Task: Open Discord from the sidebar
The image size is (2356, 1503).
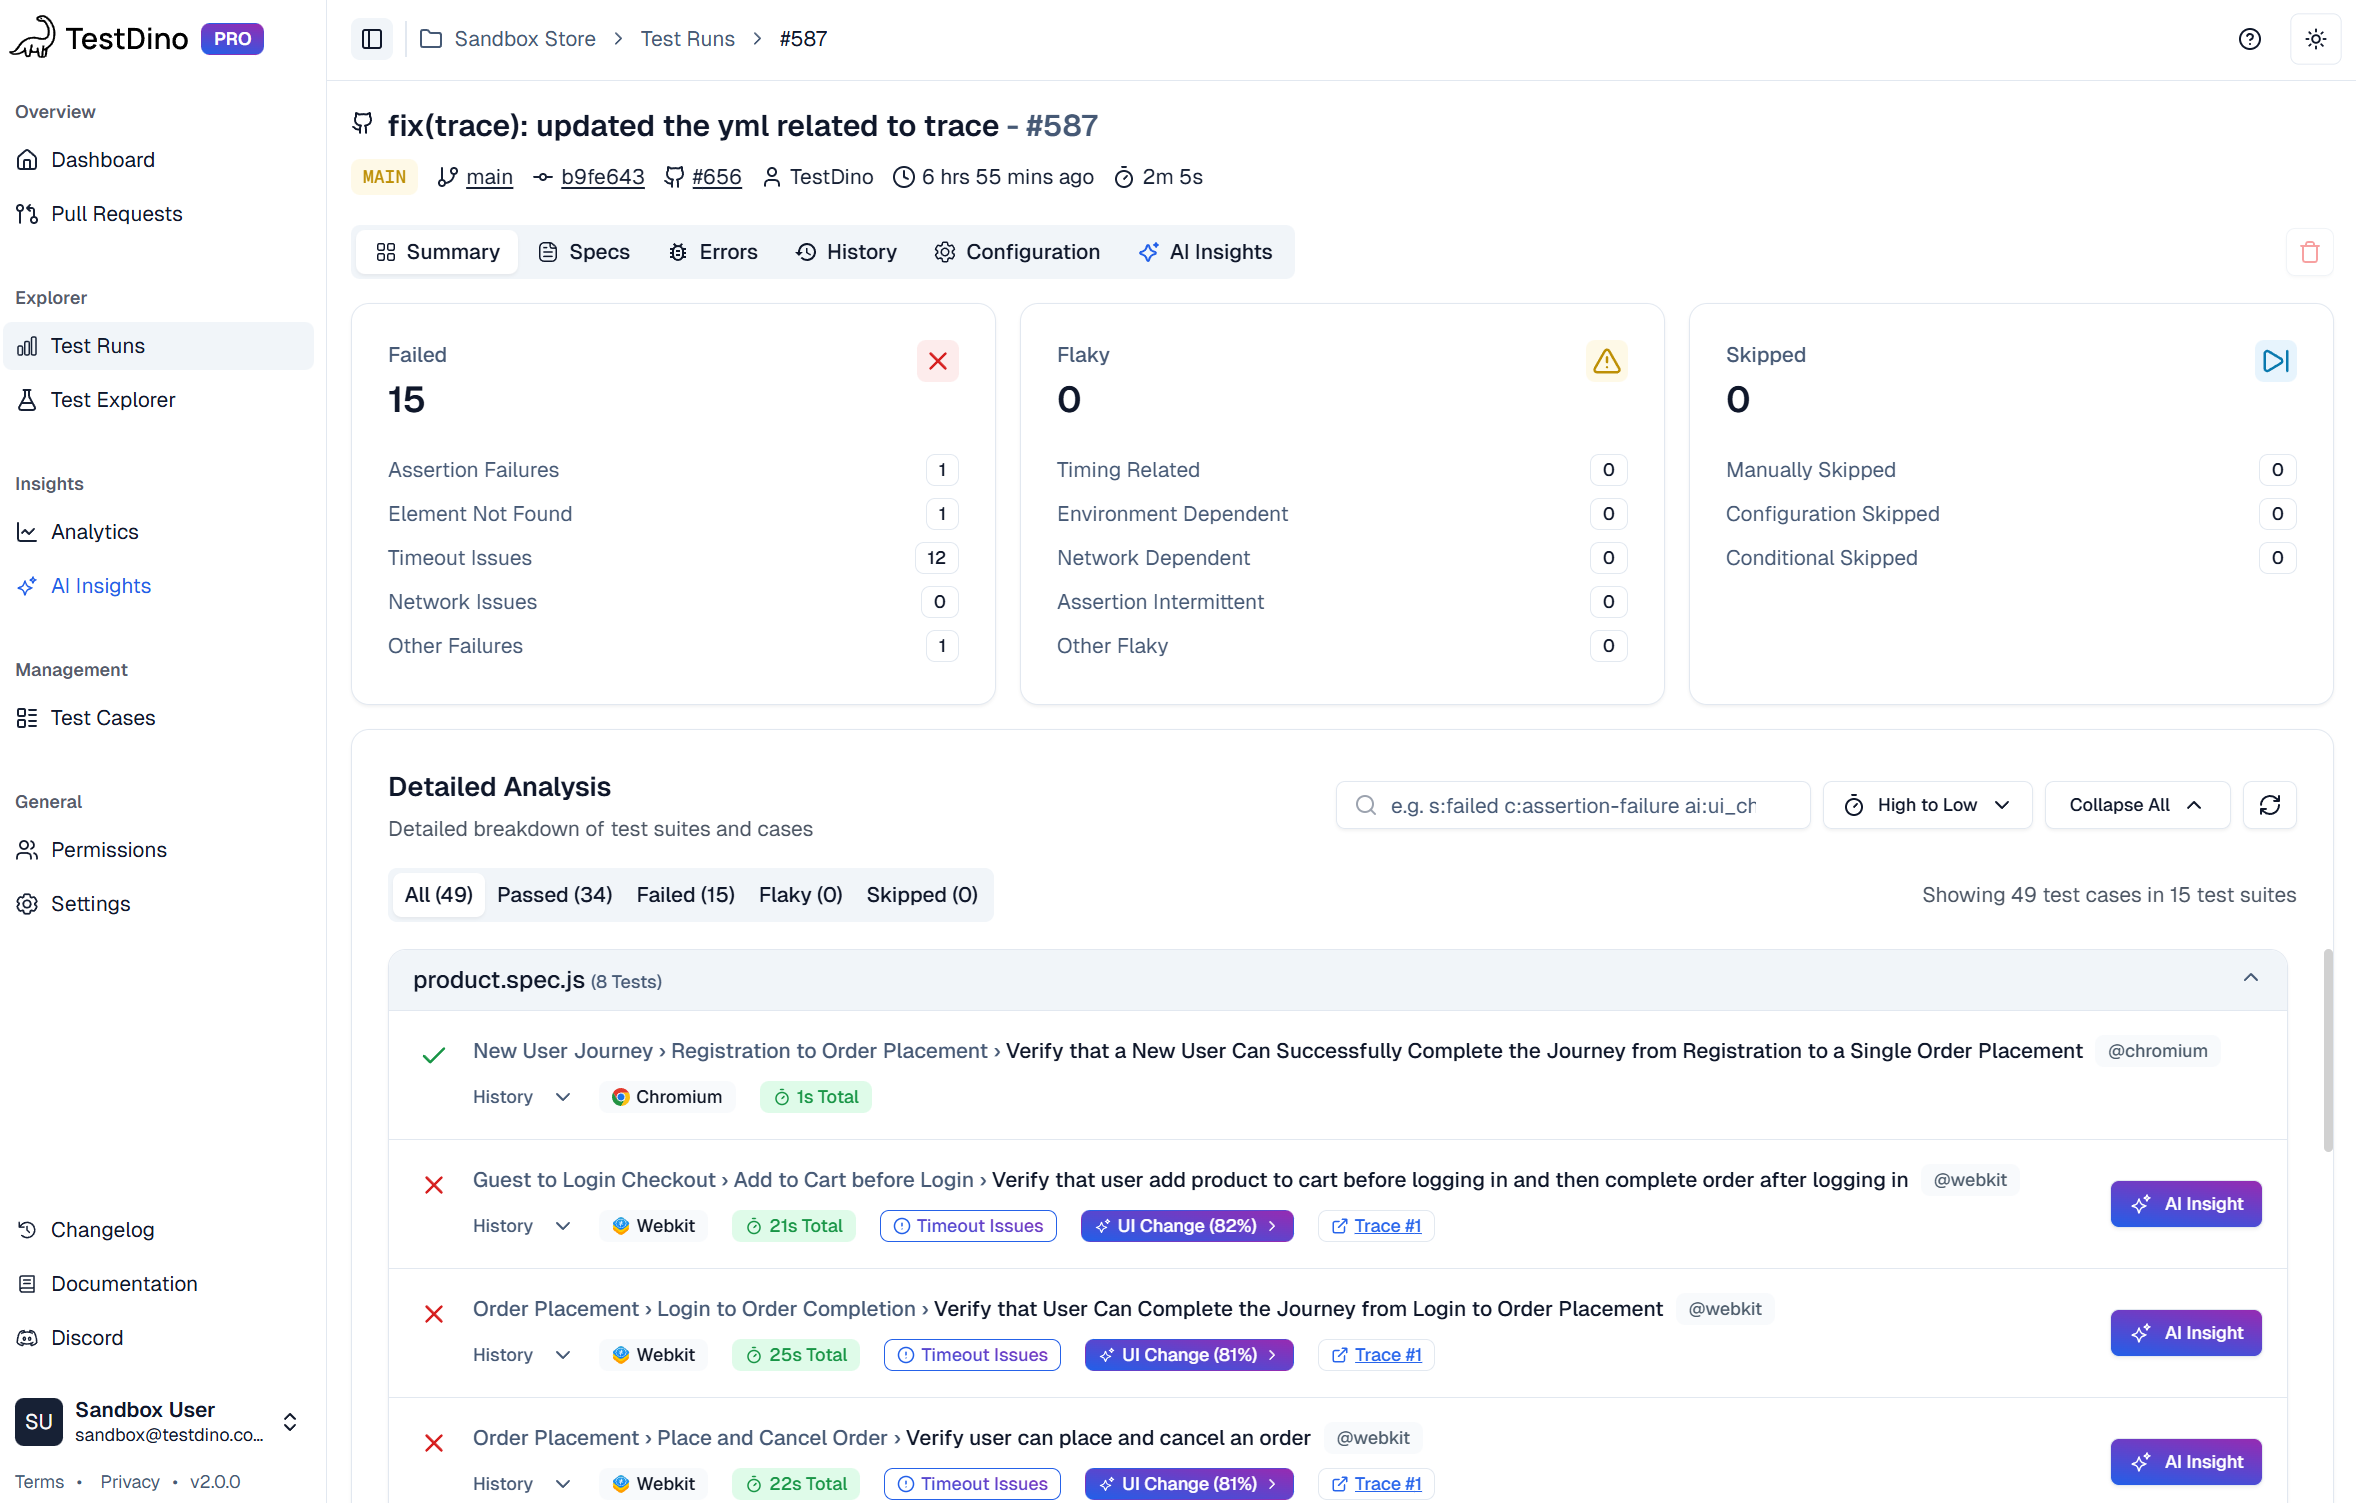Action: tap(87, 1337)
